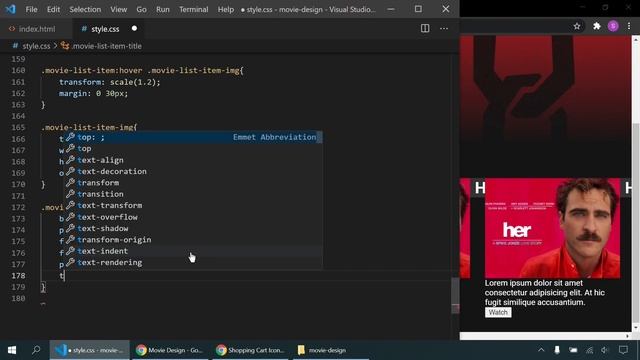Screen dimensions: 640x360
Task: Click the wrench icon beside text-shadow
Action: [71, 228]
